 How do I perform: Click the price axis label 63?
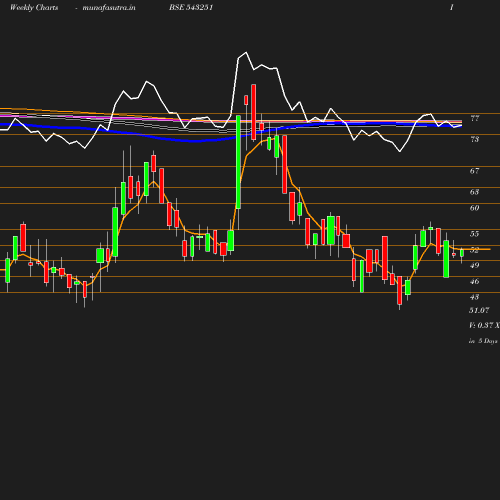[475, 192]
